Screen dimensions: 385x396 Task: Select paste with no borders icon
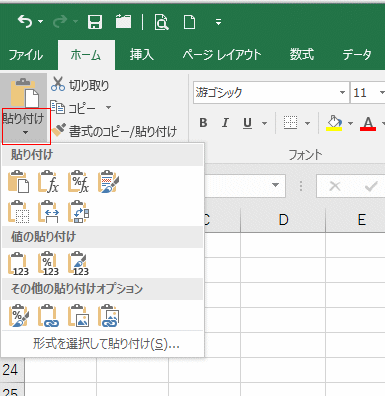coord(18,211)
